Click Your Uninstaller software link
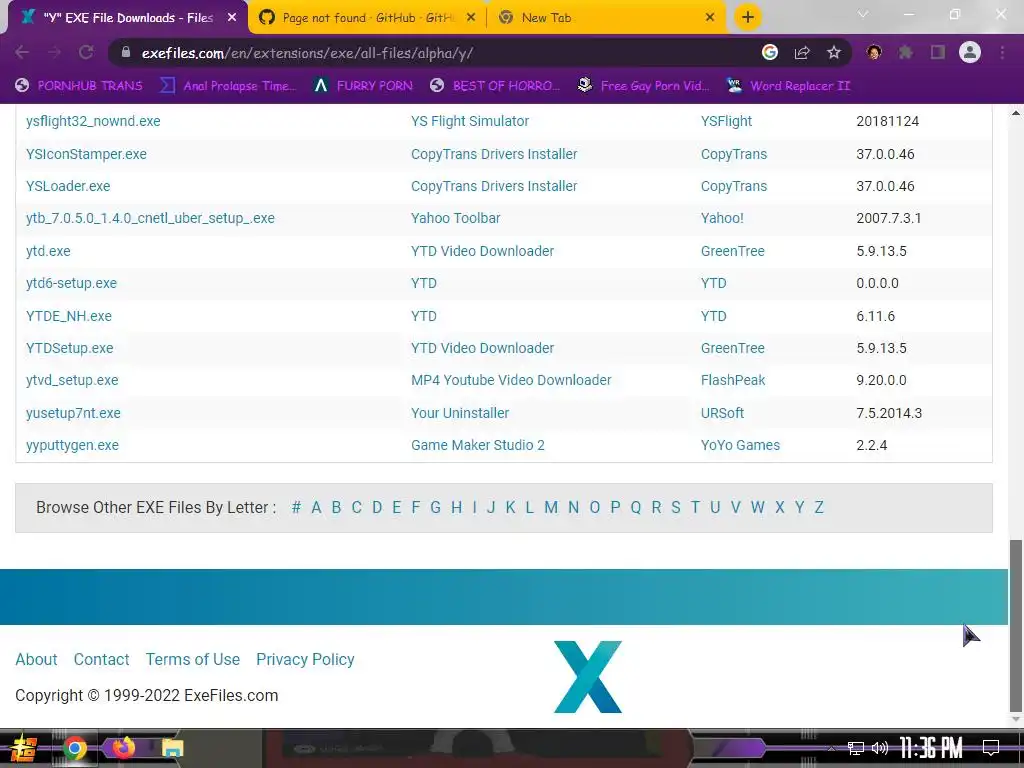Image resolution: width=1024 pixels, height=768 pixels. click(x=460, y=413)
